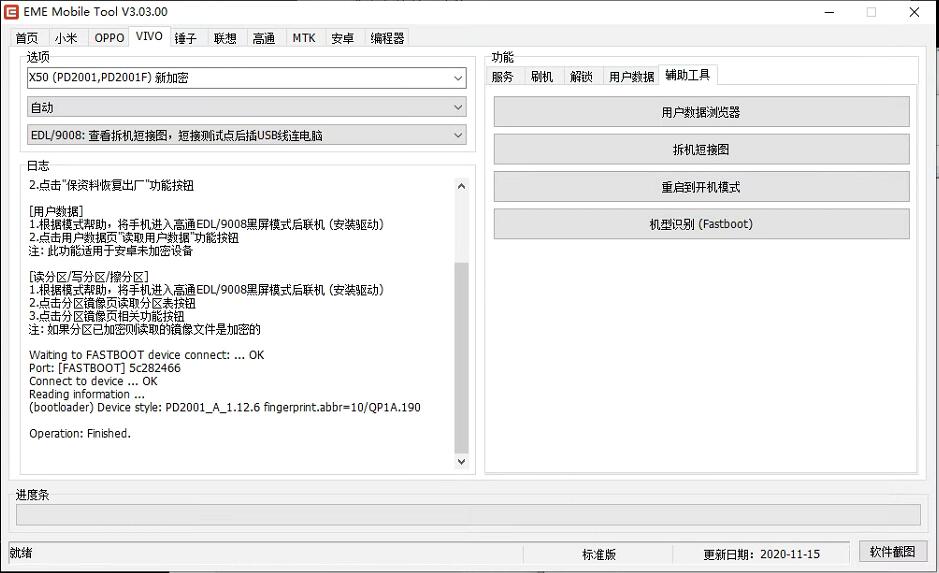Open the 刷机 function tab
The width and height of the screenshot is (939, 573).
coord(542,77)
